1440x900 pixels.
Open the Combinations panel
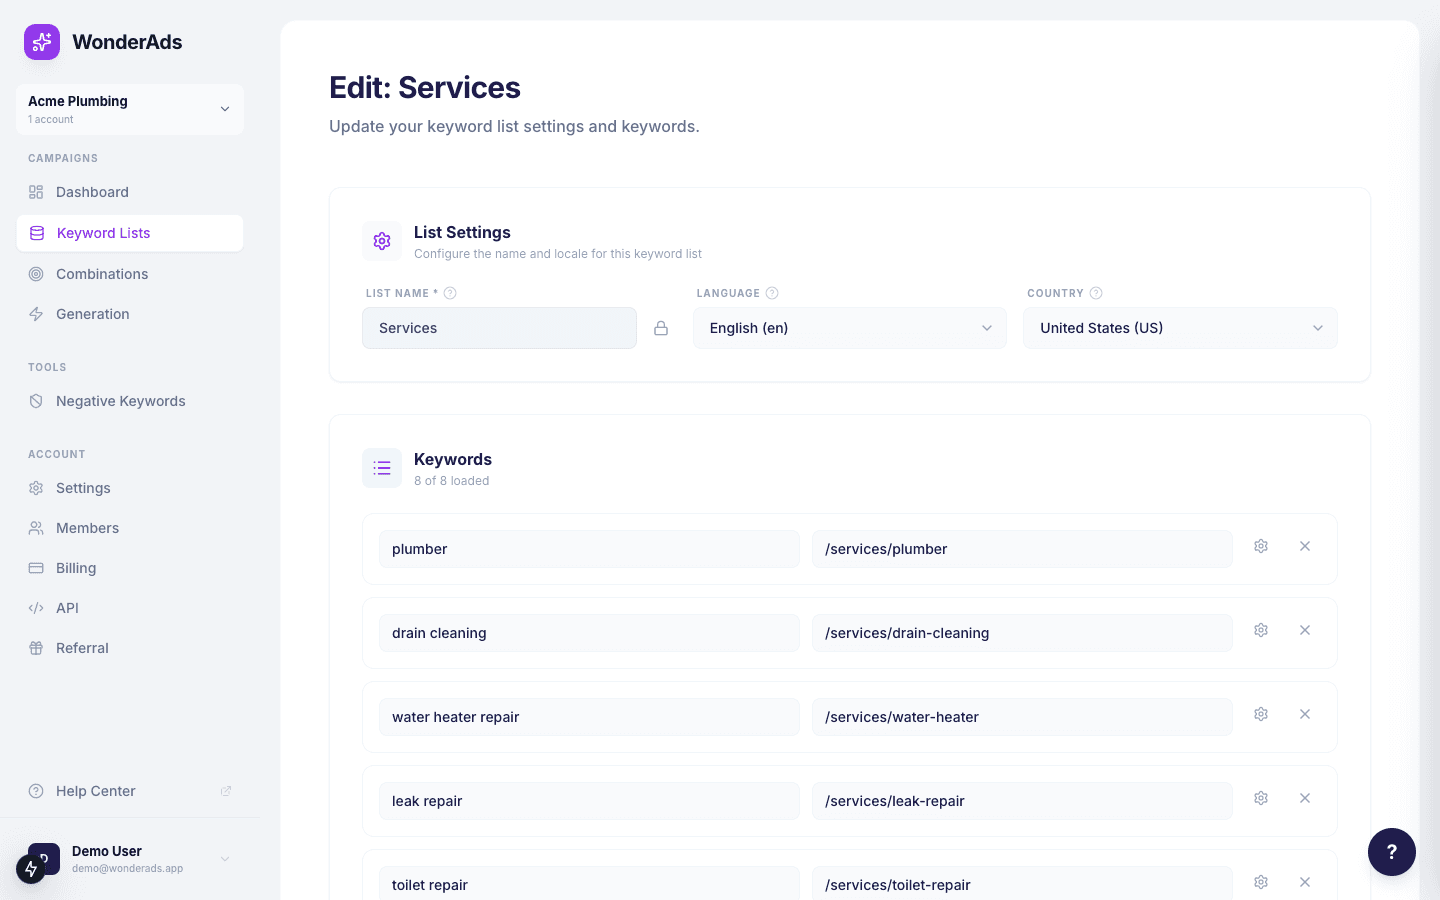(102, 274)
